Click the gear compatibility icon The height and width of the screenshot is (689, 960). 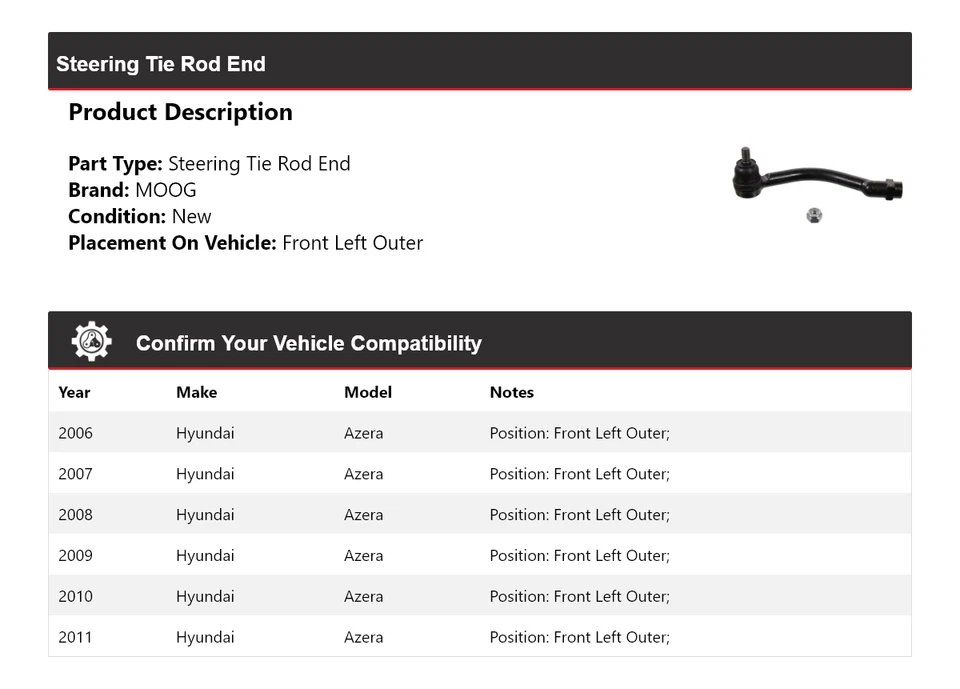pos(91,342)
